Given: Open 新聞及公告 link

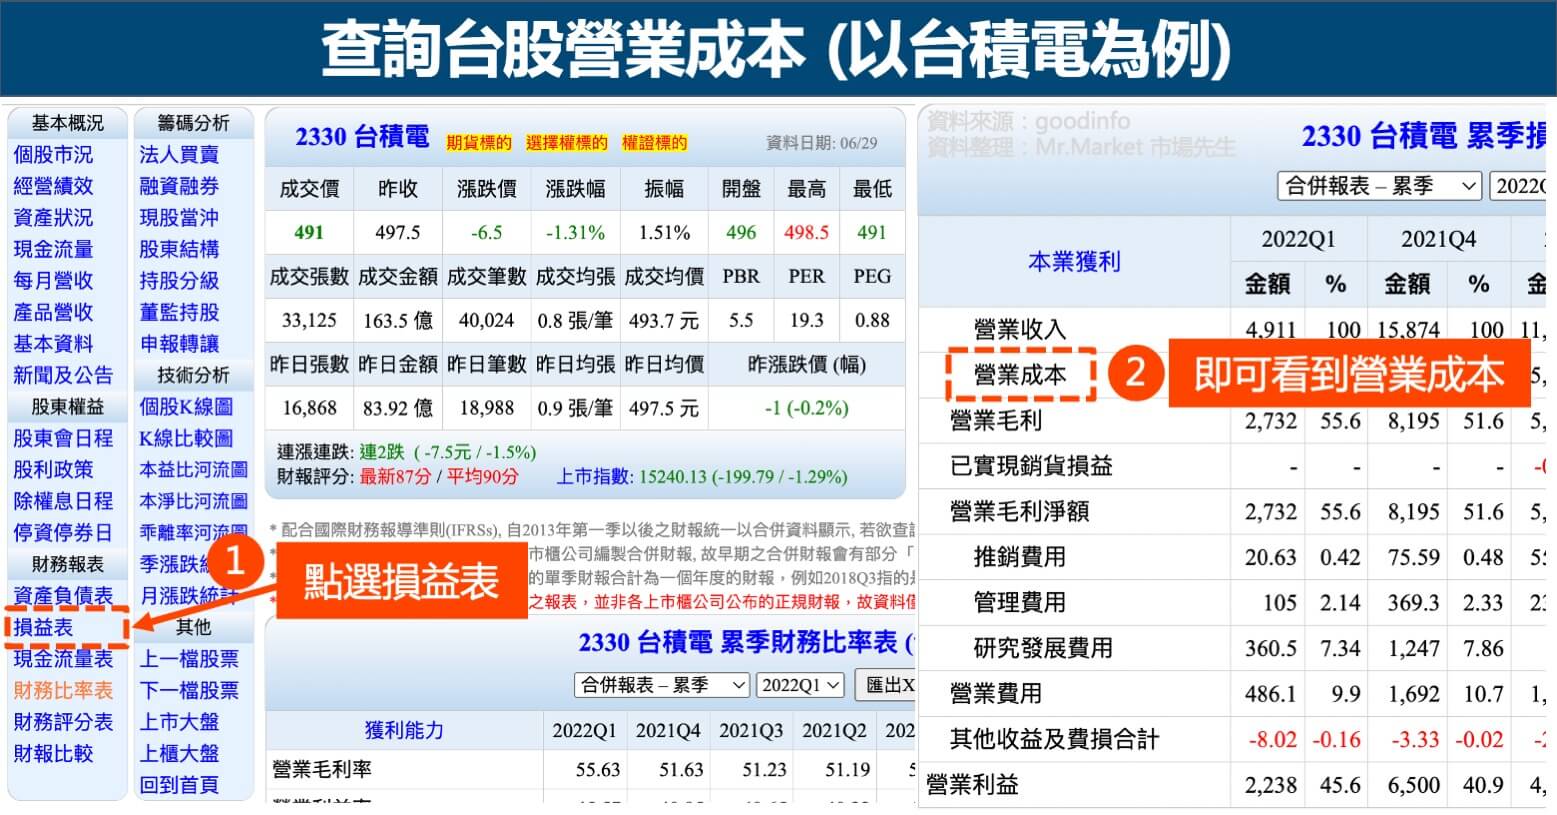Looking at the screenshot, I should [63, 375].
